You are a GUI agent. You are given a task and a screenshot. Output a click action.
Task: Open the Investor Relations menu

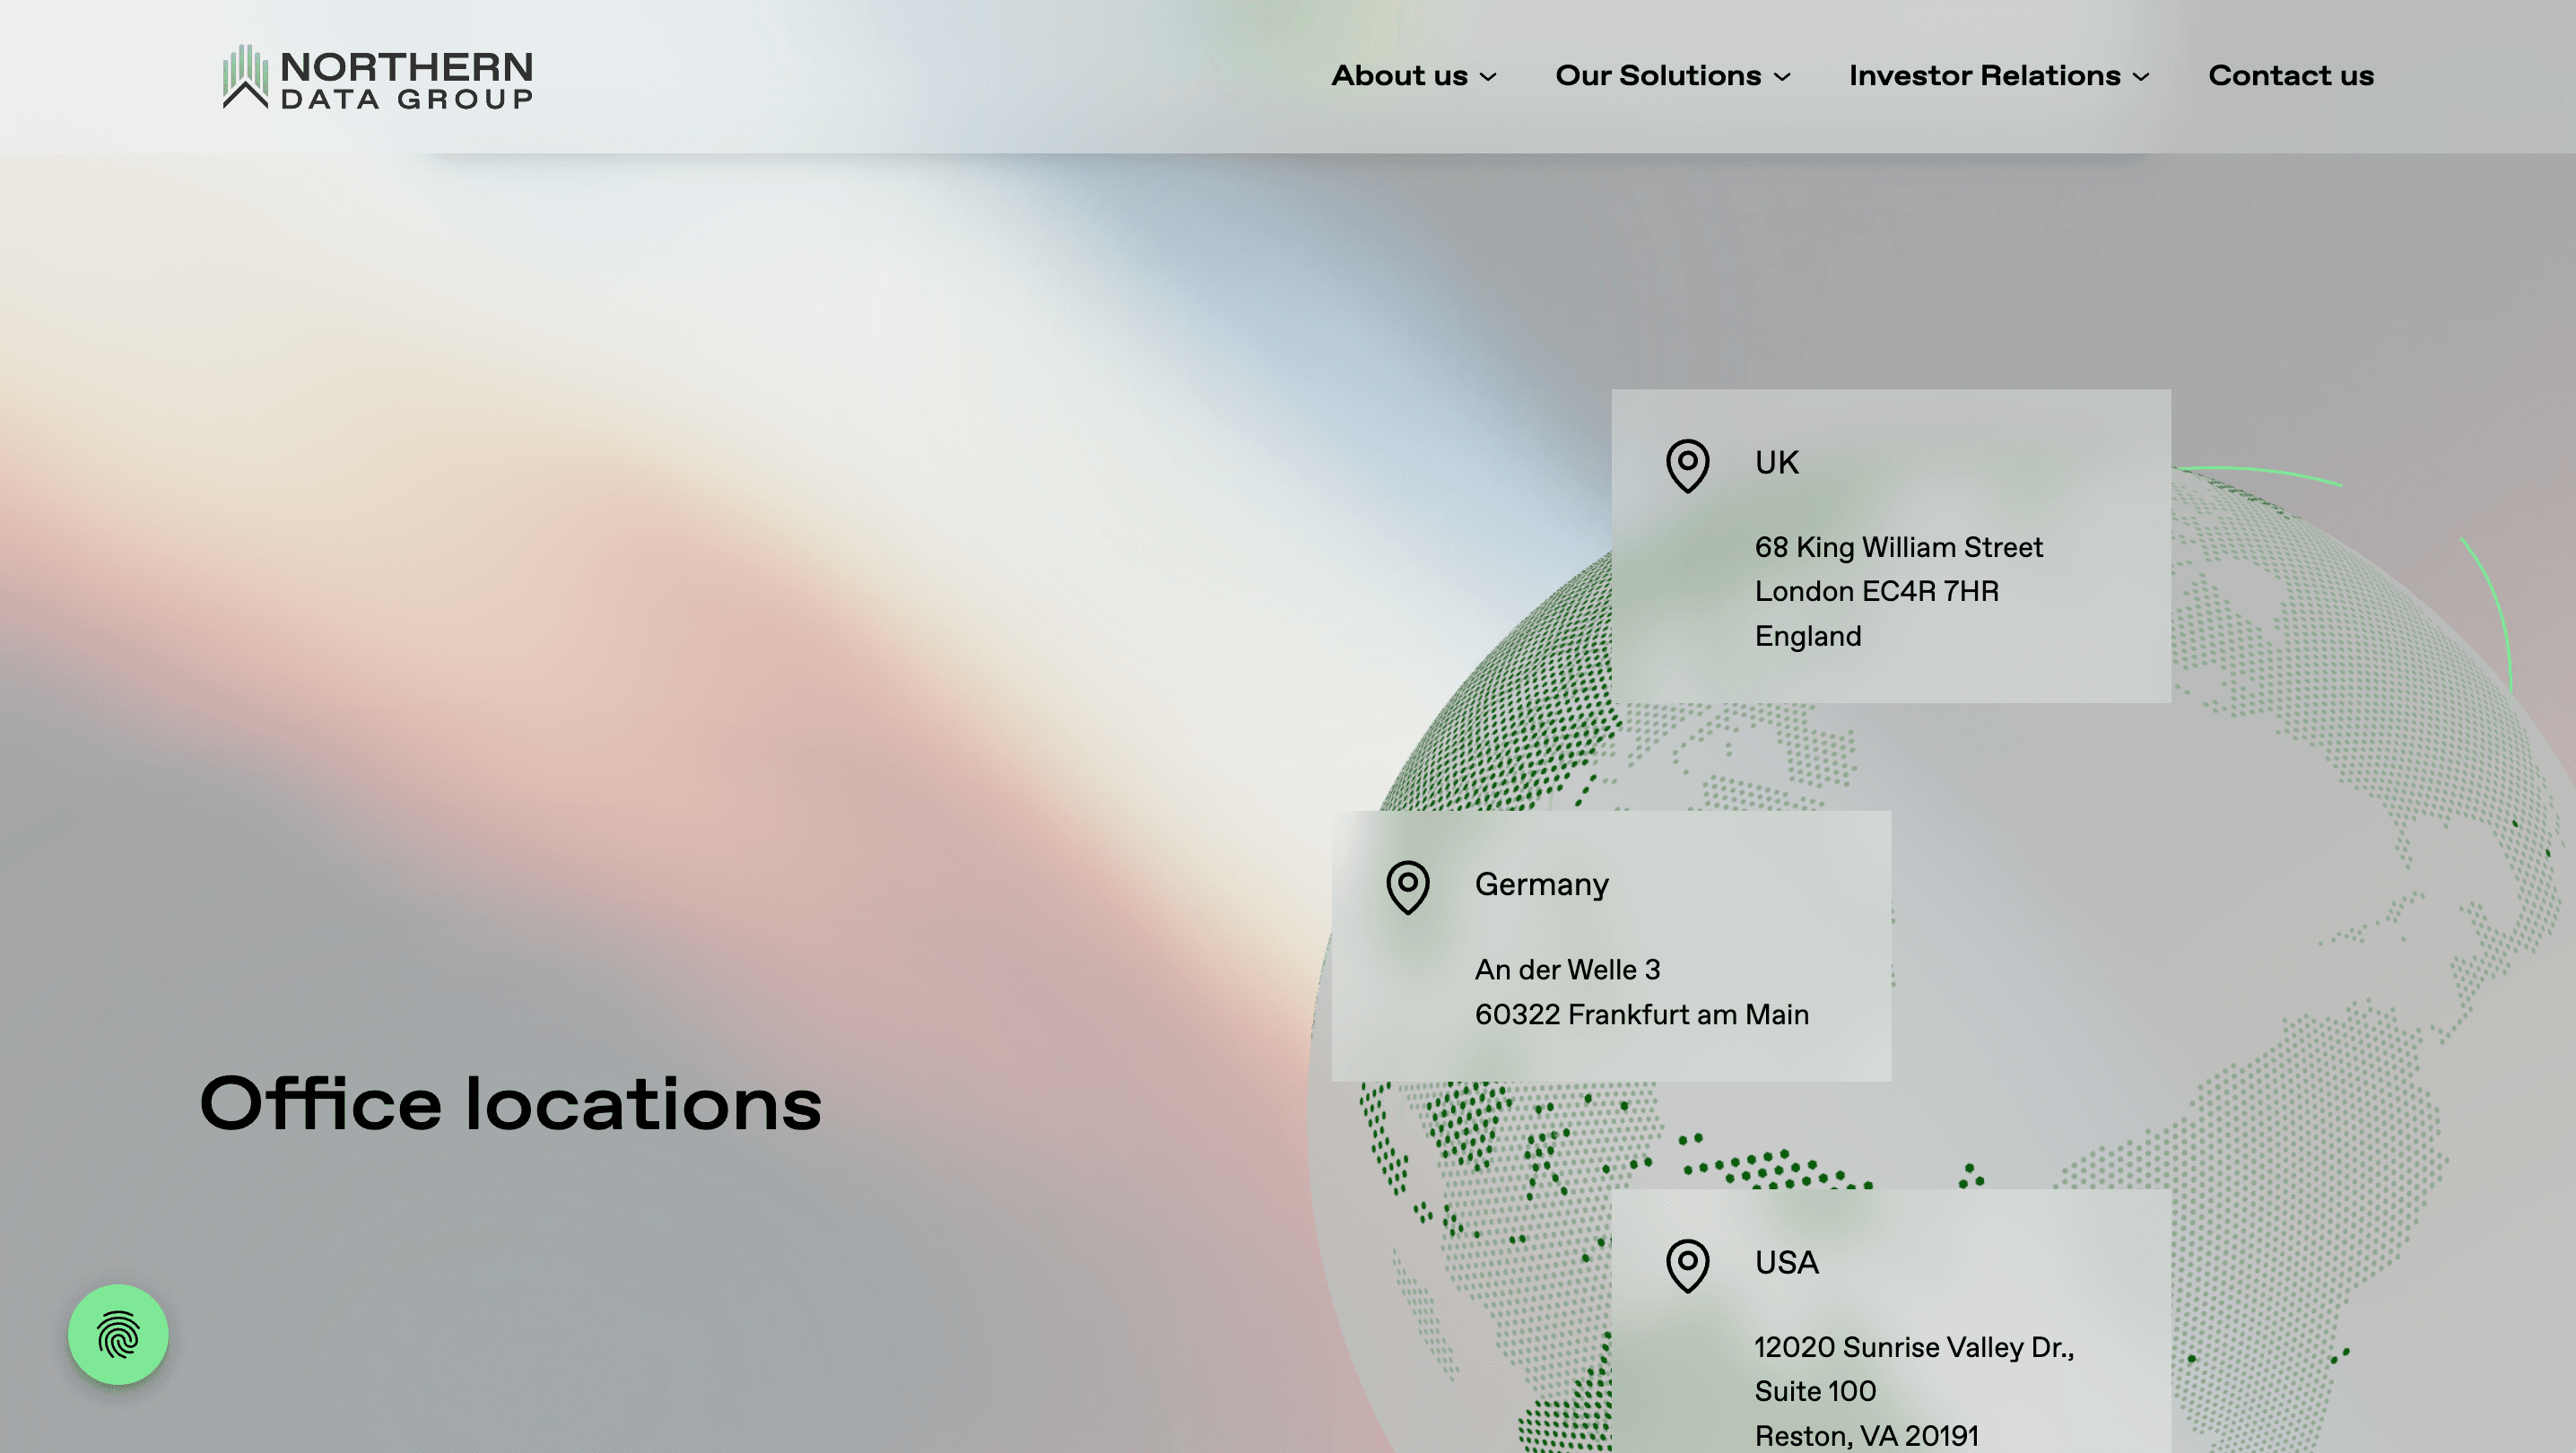(x=1984, y=76)
